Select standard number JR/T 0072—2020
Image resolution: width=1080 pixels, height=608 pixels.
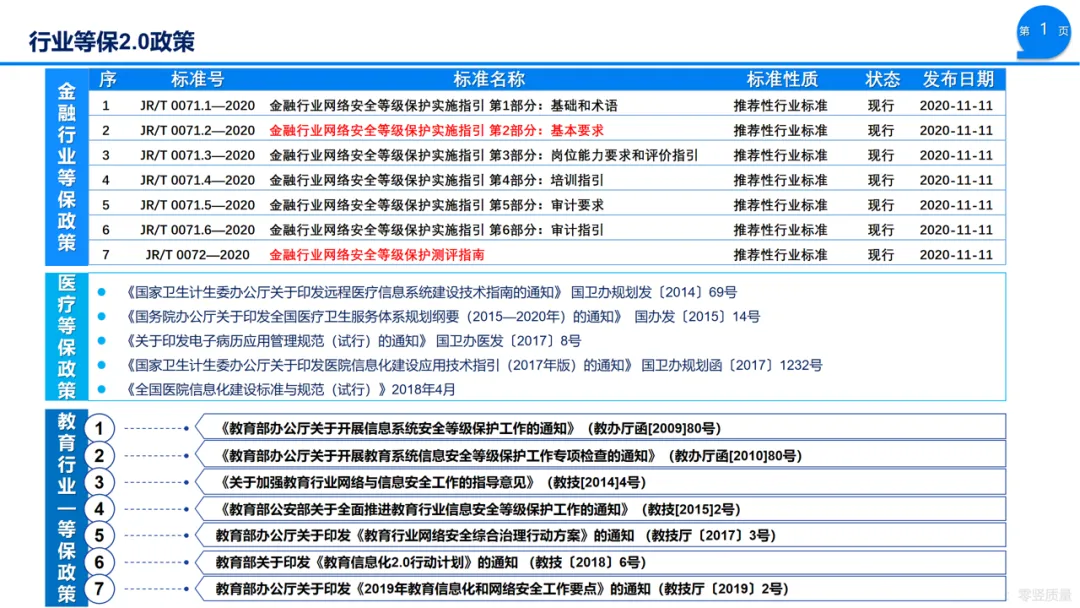pos(198,255)
